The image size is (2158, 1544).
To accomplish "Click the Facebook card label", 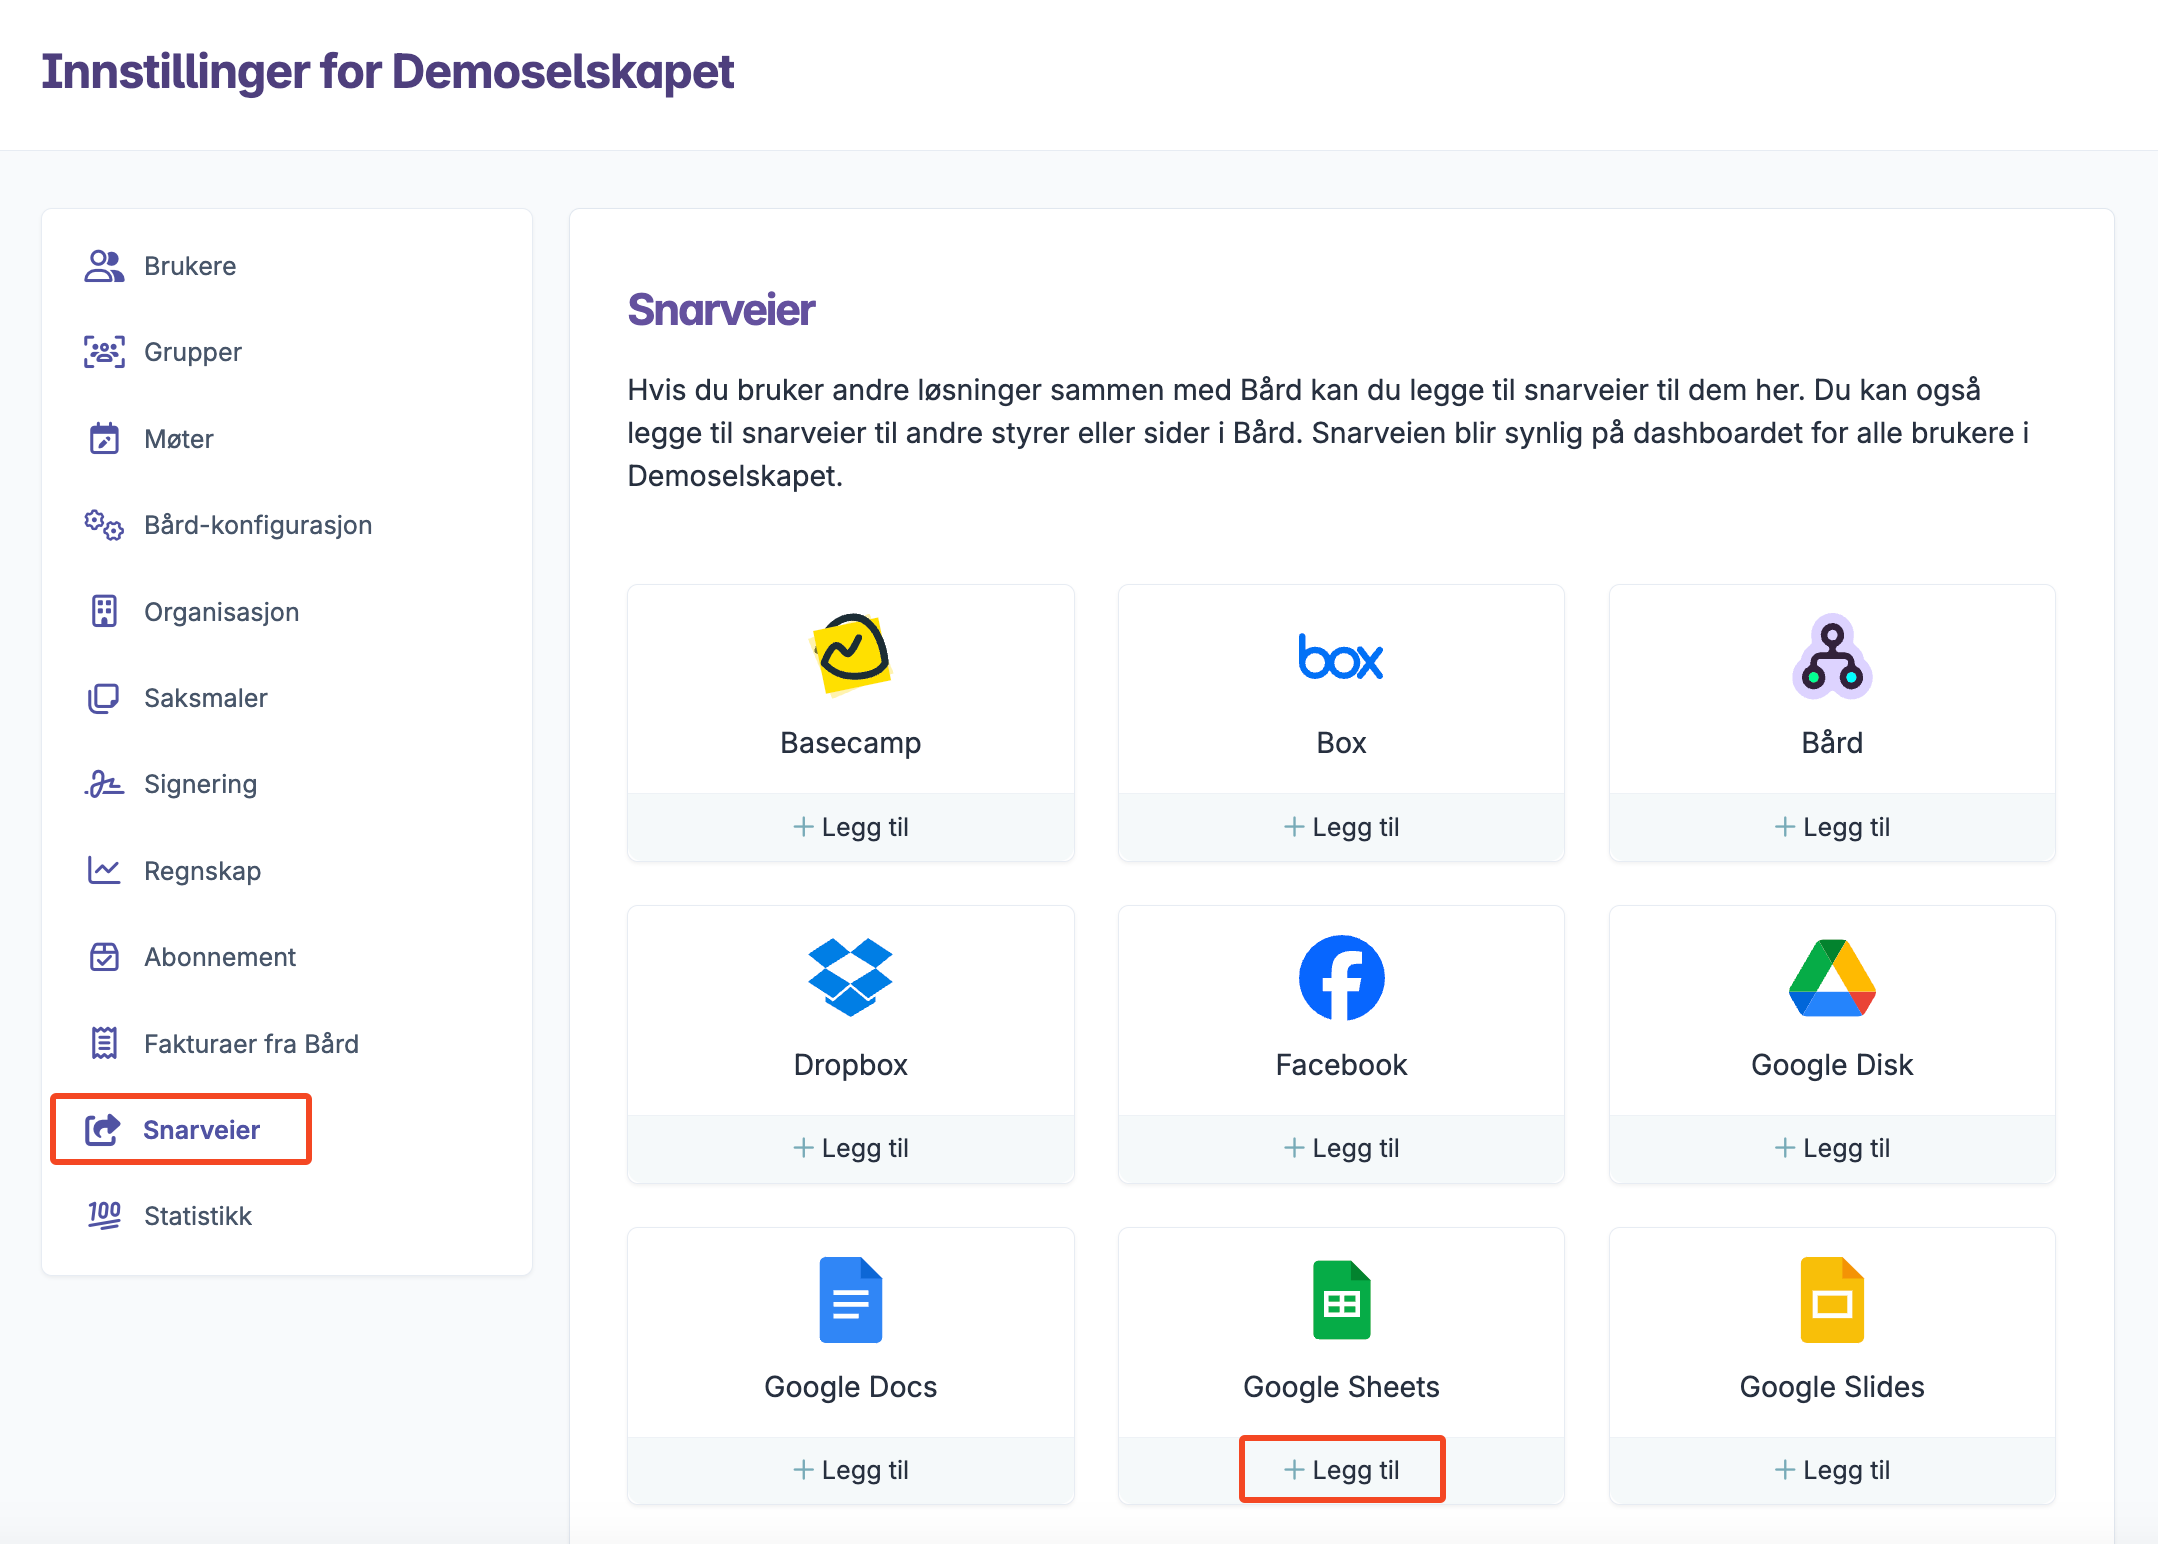I will coord(1341,1065).
